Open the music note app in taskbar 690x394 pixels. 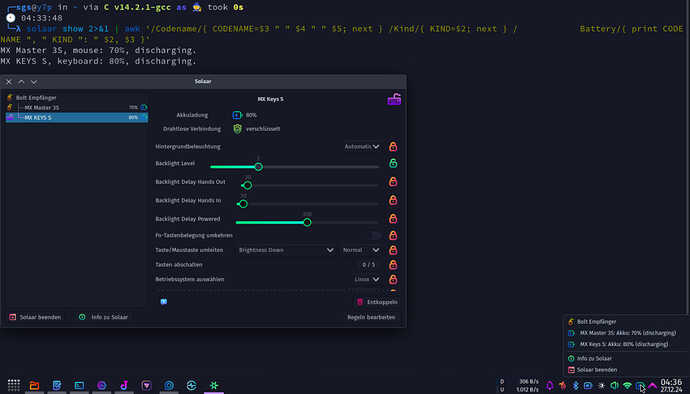(x=124, y=386)
